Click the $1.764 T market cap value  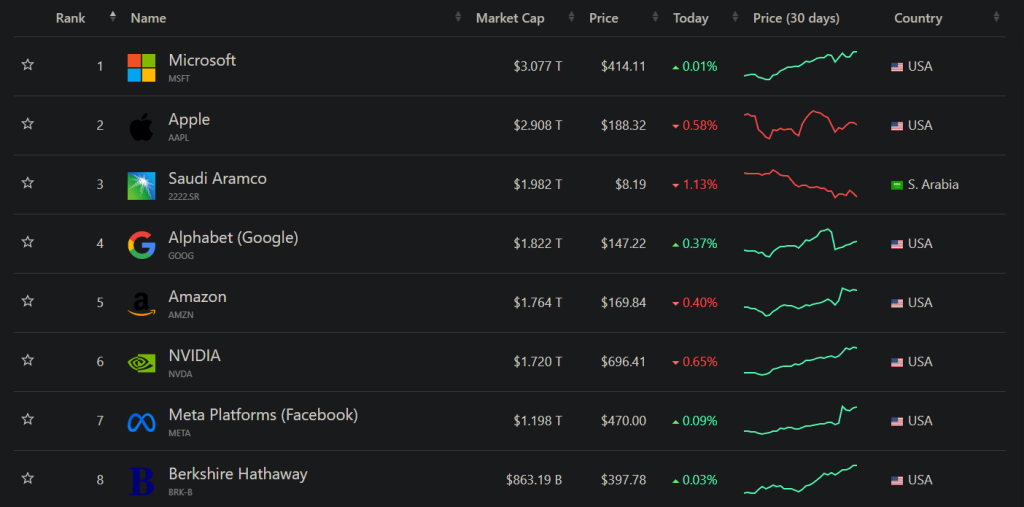click(537, 303)
